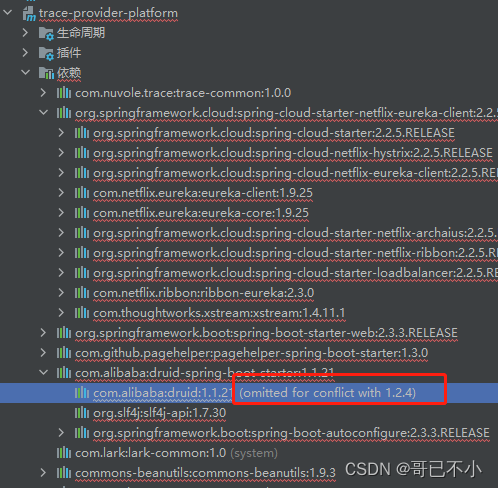Screen dimensions: 498x488
Task: Select commons-beanutils:commons-beanutils:1.9.3 row text
Action: tap(205, 473)
